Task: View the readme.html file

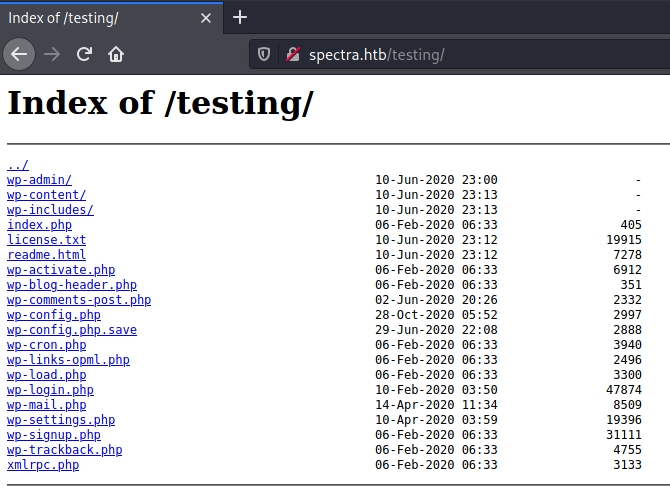Action: coord(46,255)
